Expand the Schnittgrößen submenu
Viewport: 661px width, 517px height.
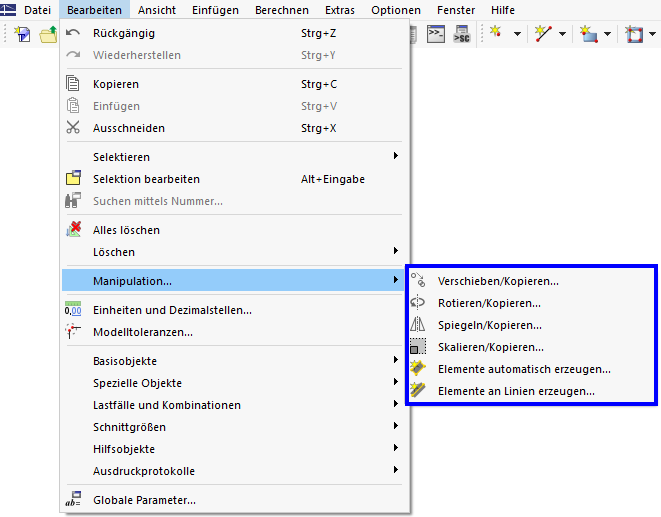233,427
